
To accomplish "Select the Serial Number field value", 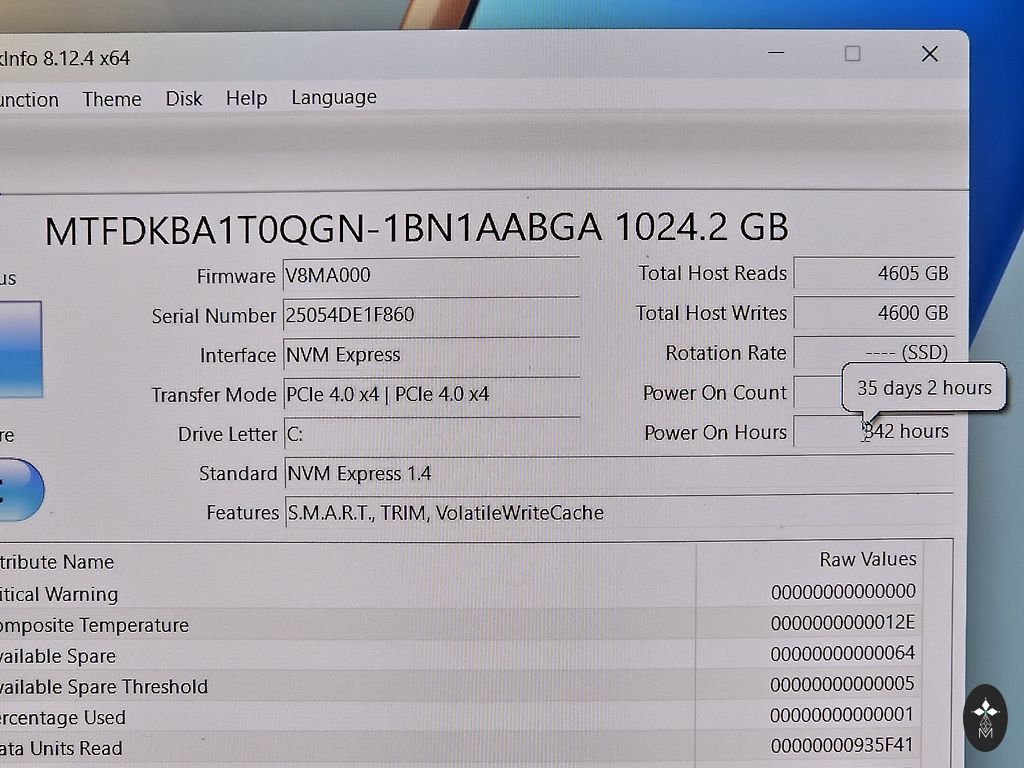I will click(430, 315).
